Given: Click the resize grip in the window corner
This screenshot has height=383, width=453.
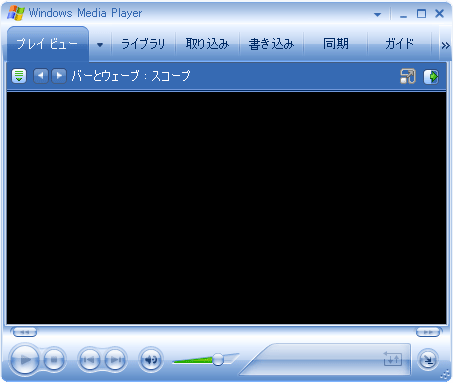Looking at the screenshot, I should coord(446,375).
